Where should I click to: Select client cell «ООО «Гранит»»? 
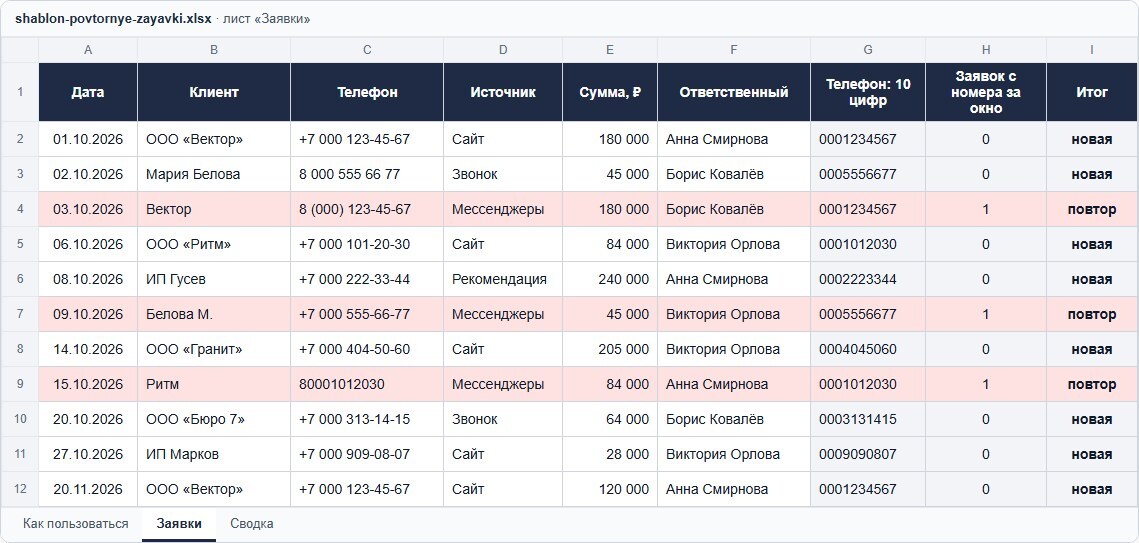(214, 349)
